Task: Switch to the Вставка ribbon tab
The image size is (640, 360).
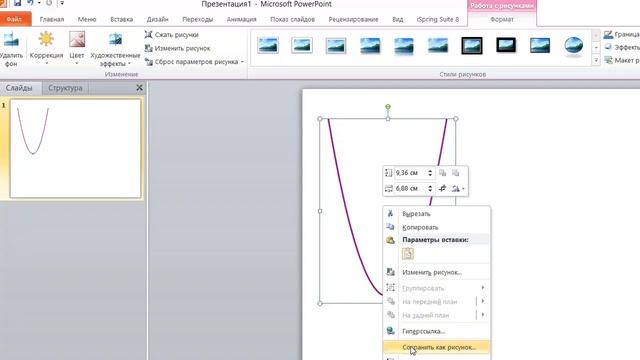Action: [x=122, y=19]
